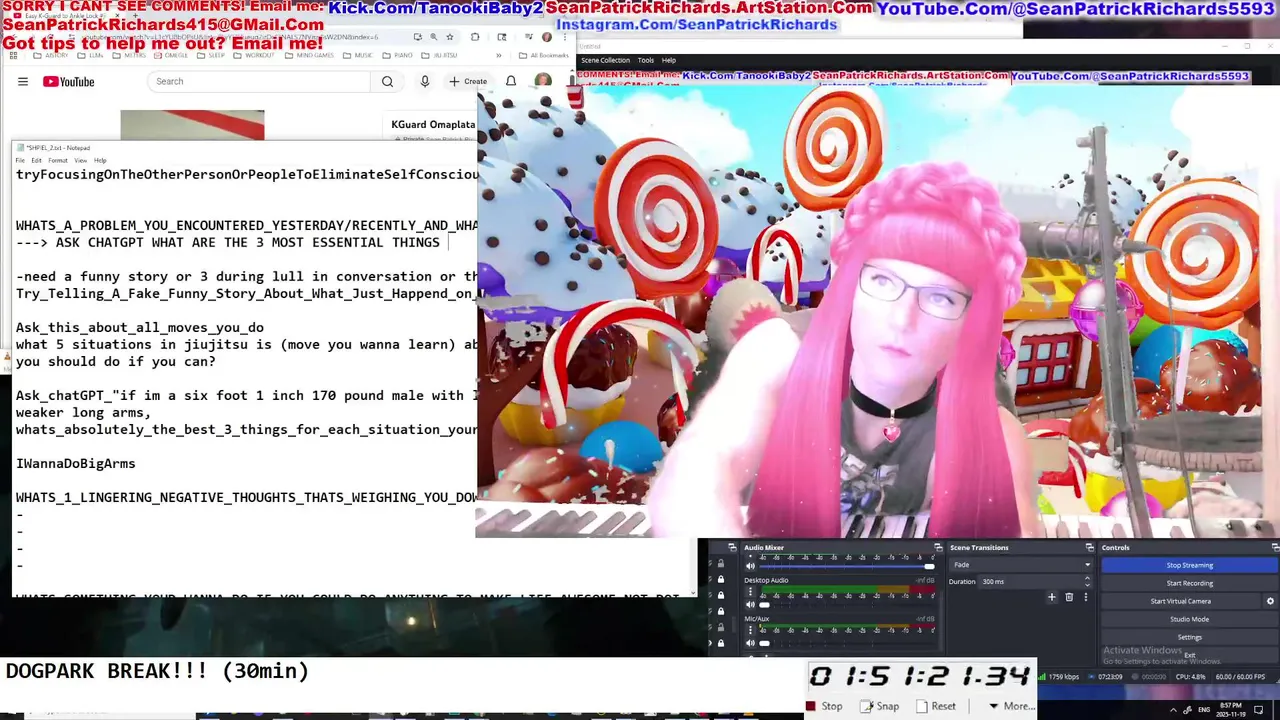Open the Fade transition dropdown
This screenshot has height=720, width=1280.
pos(1020,565)
